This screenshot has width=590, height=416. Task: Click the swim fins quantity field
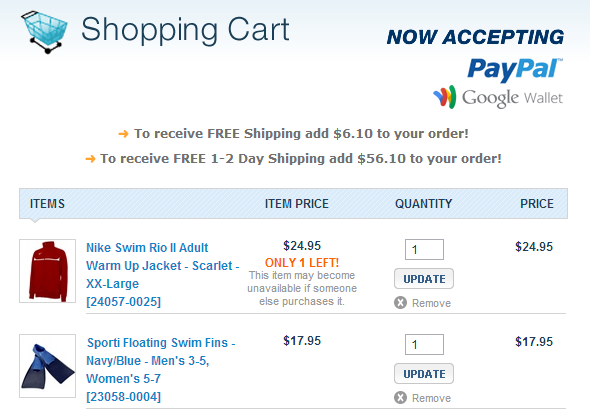click(x=424, y=345)
